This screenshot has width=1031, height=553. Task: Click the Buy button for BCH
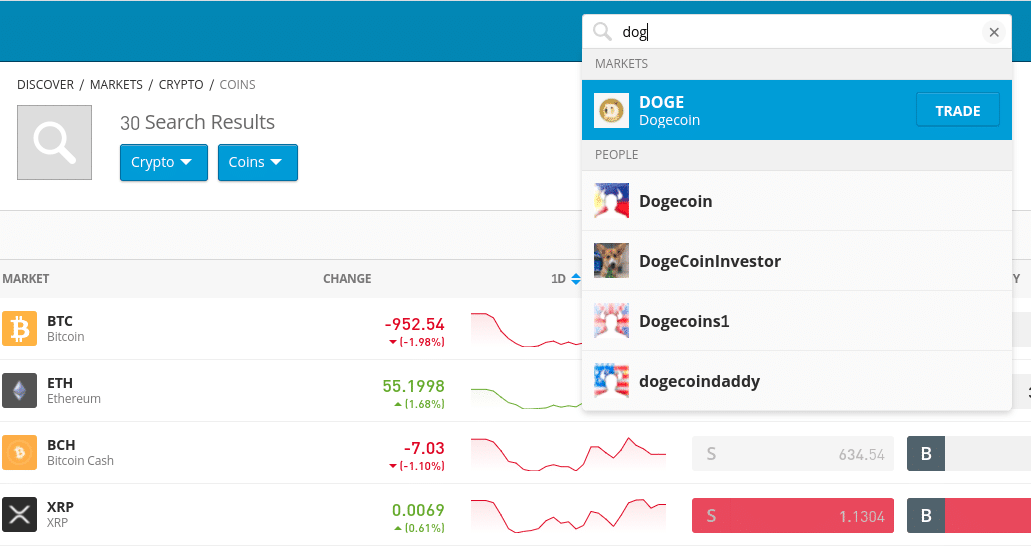tap(969, 454)
